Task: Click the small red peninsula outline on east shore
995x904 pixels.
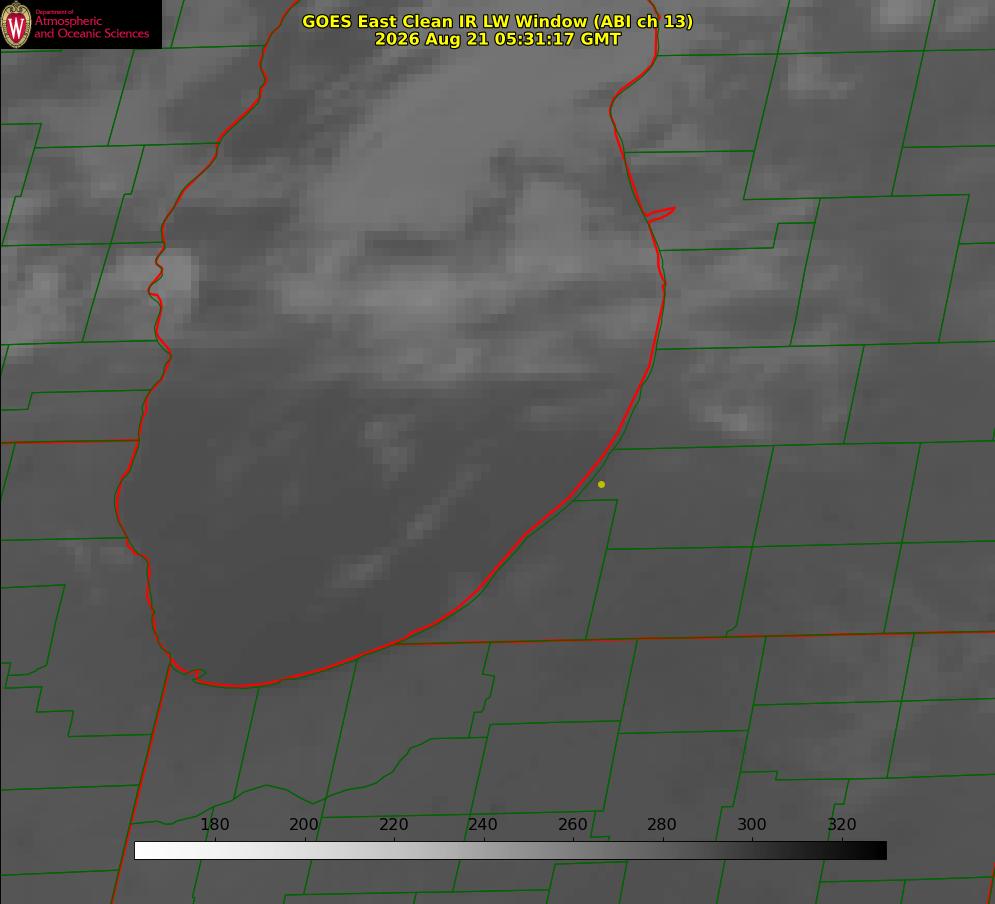Action: [661, 214]
